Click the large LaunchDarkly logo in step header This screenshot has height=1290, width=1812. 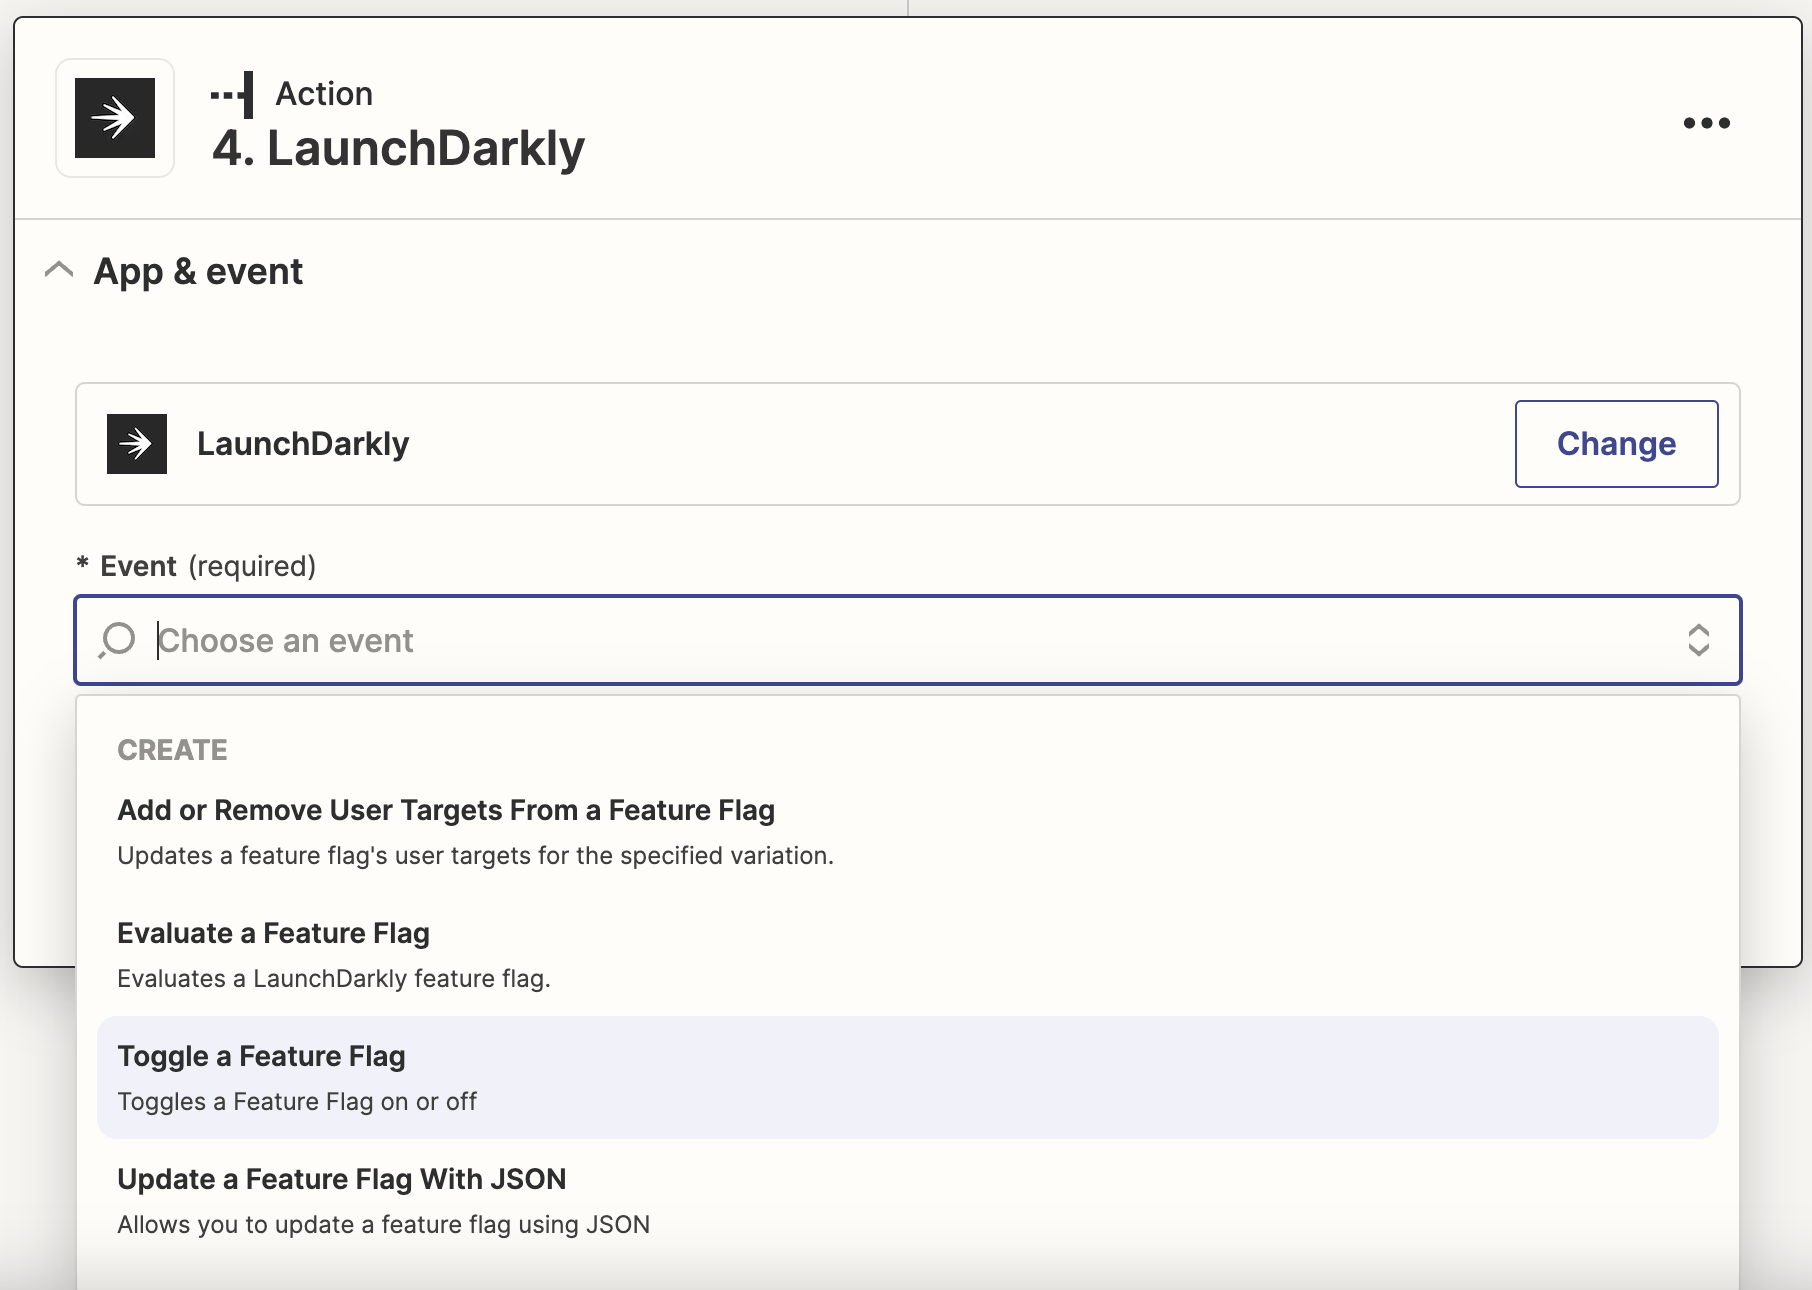tap(115, 118)
